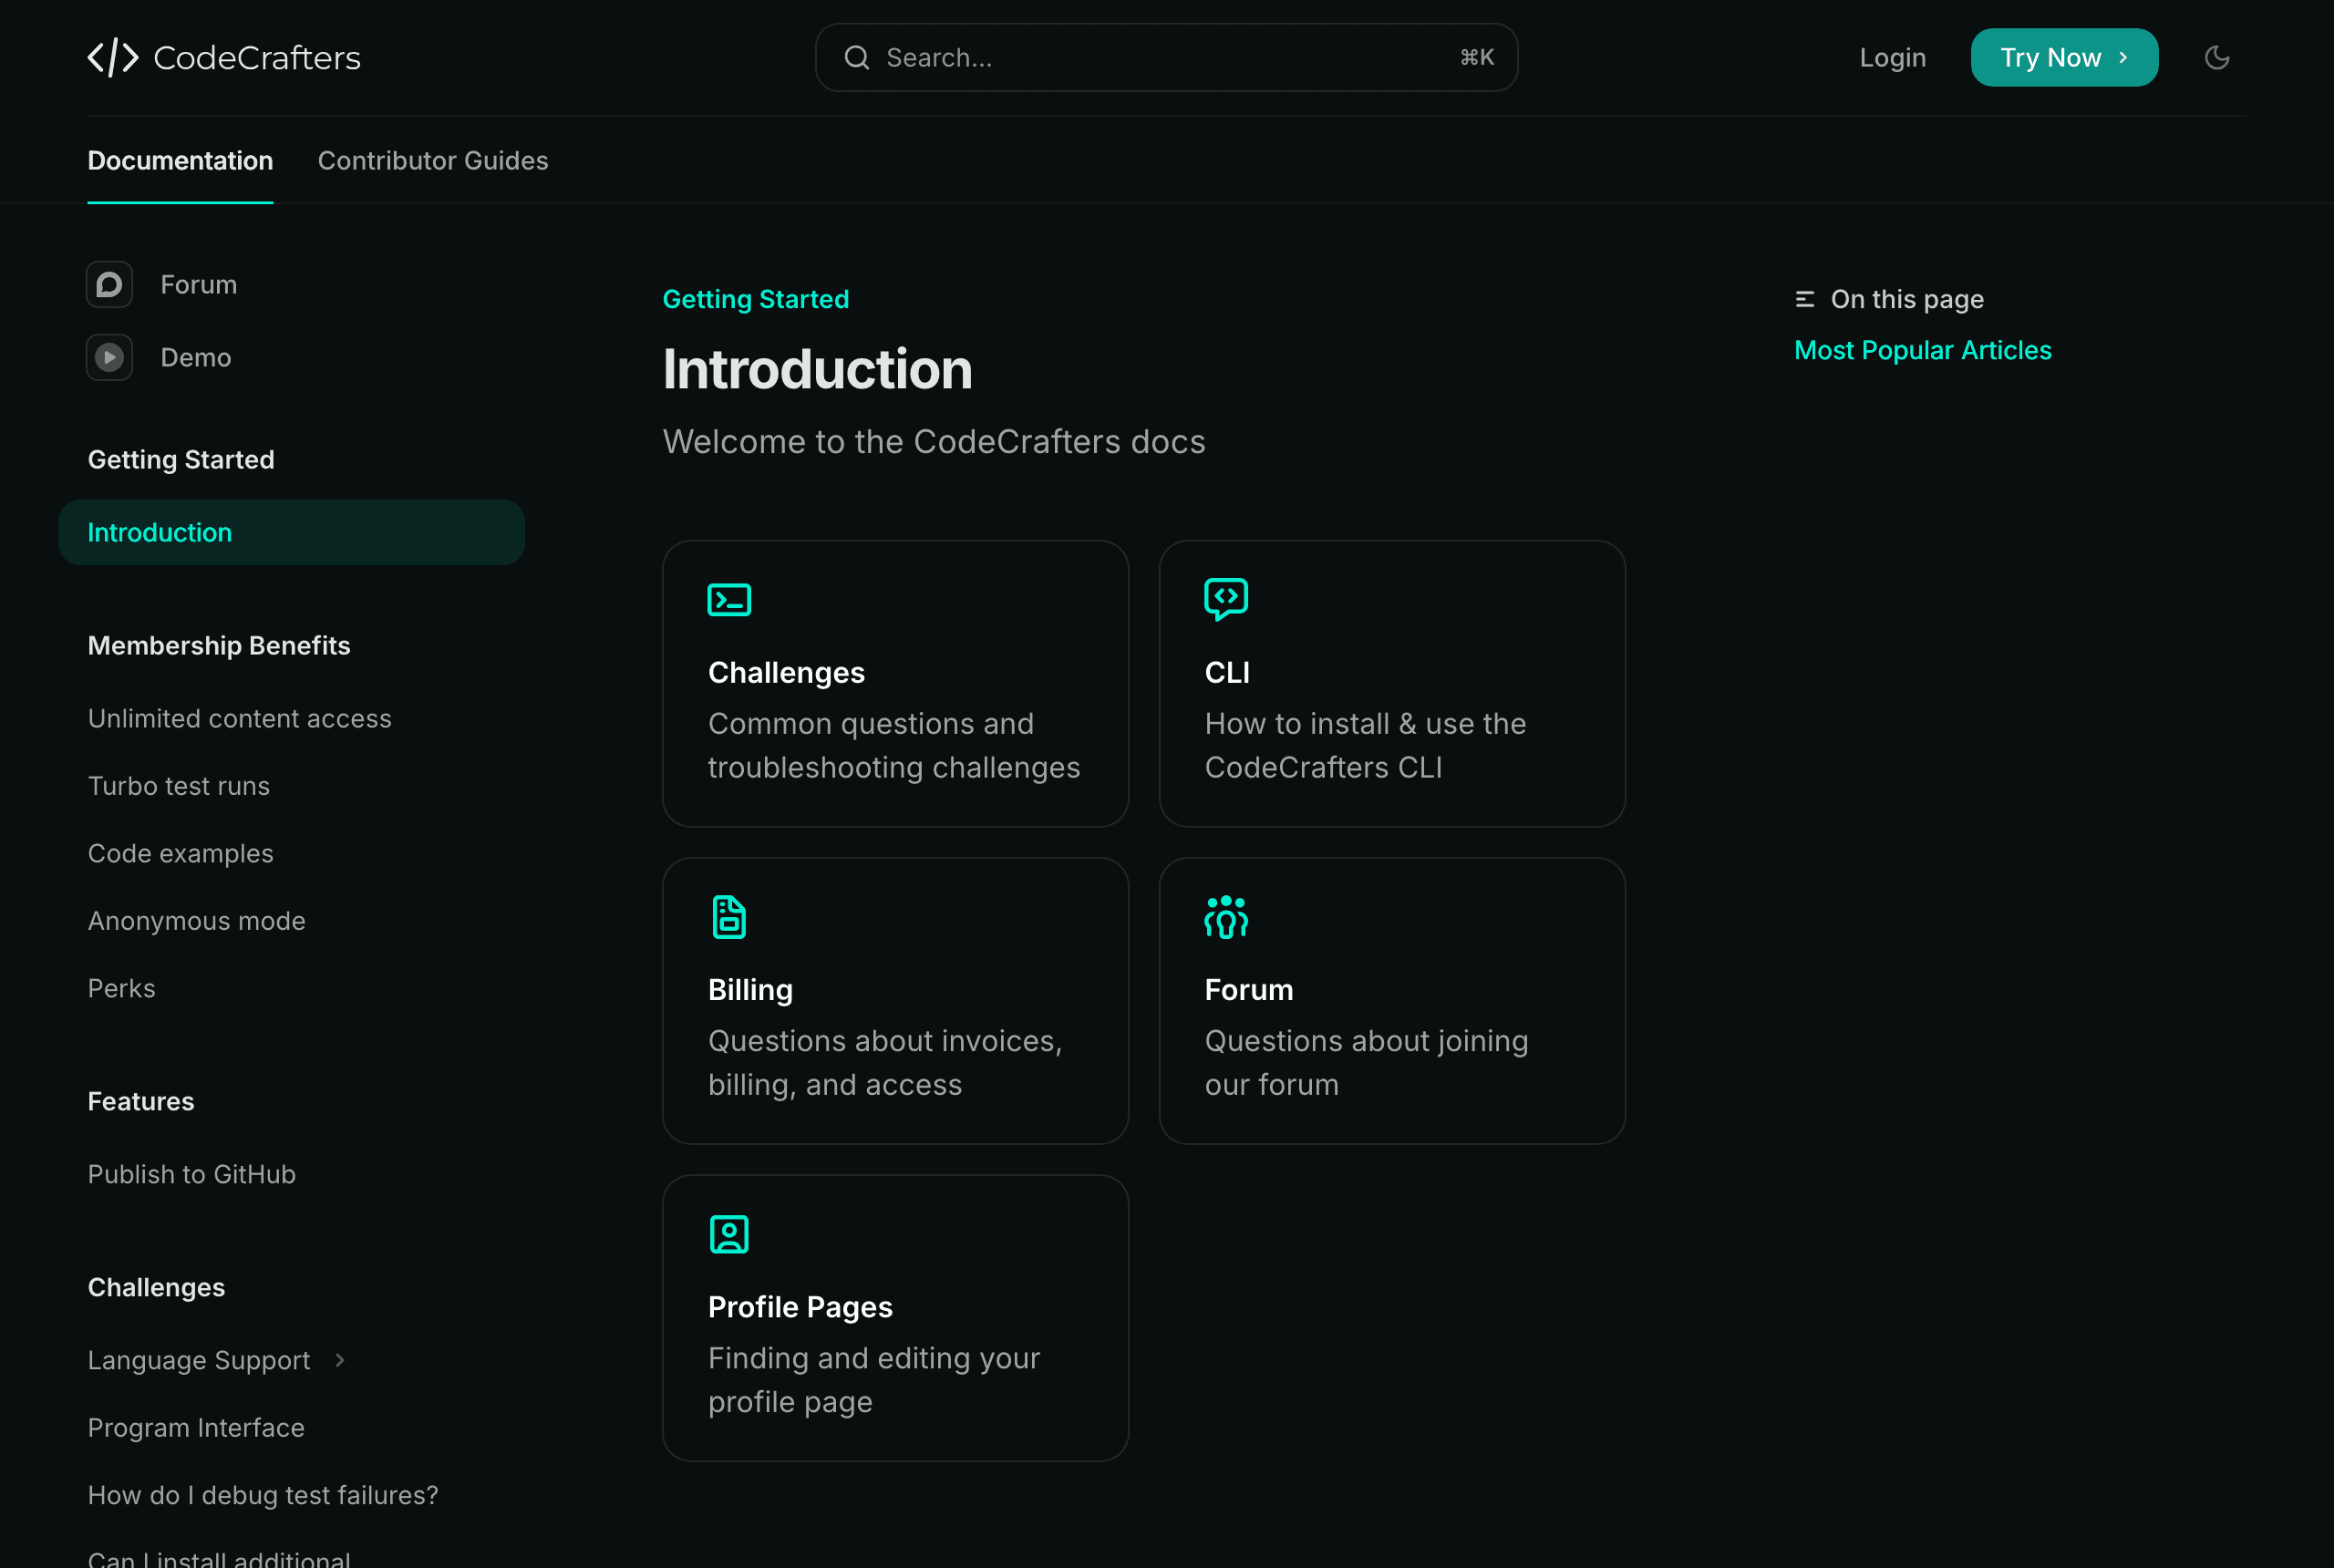
Task: Open Code examples page
Action: 180,854
